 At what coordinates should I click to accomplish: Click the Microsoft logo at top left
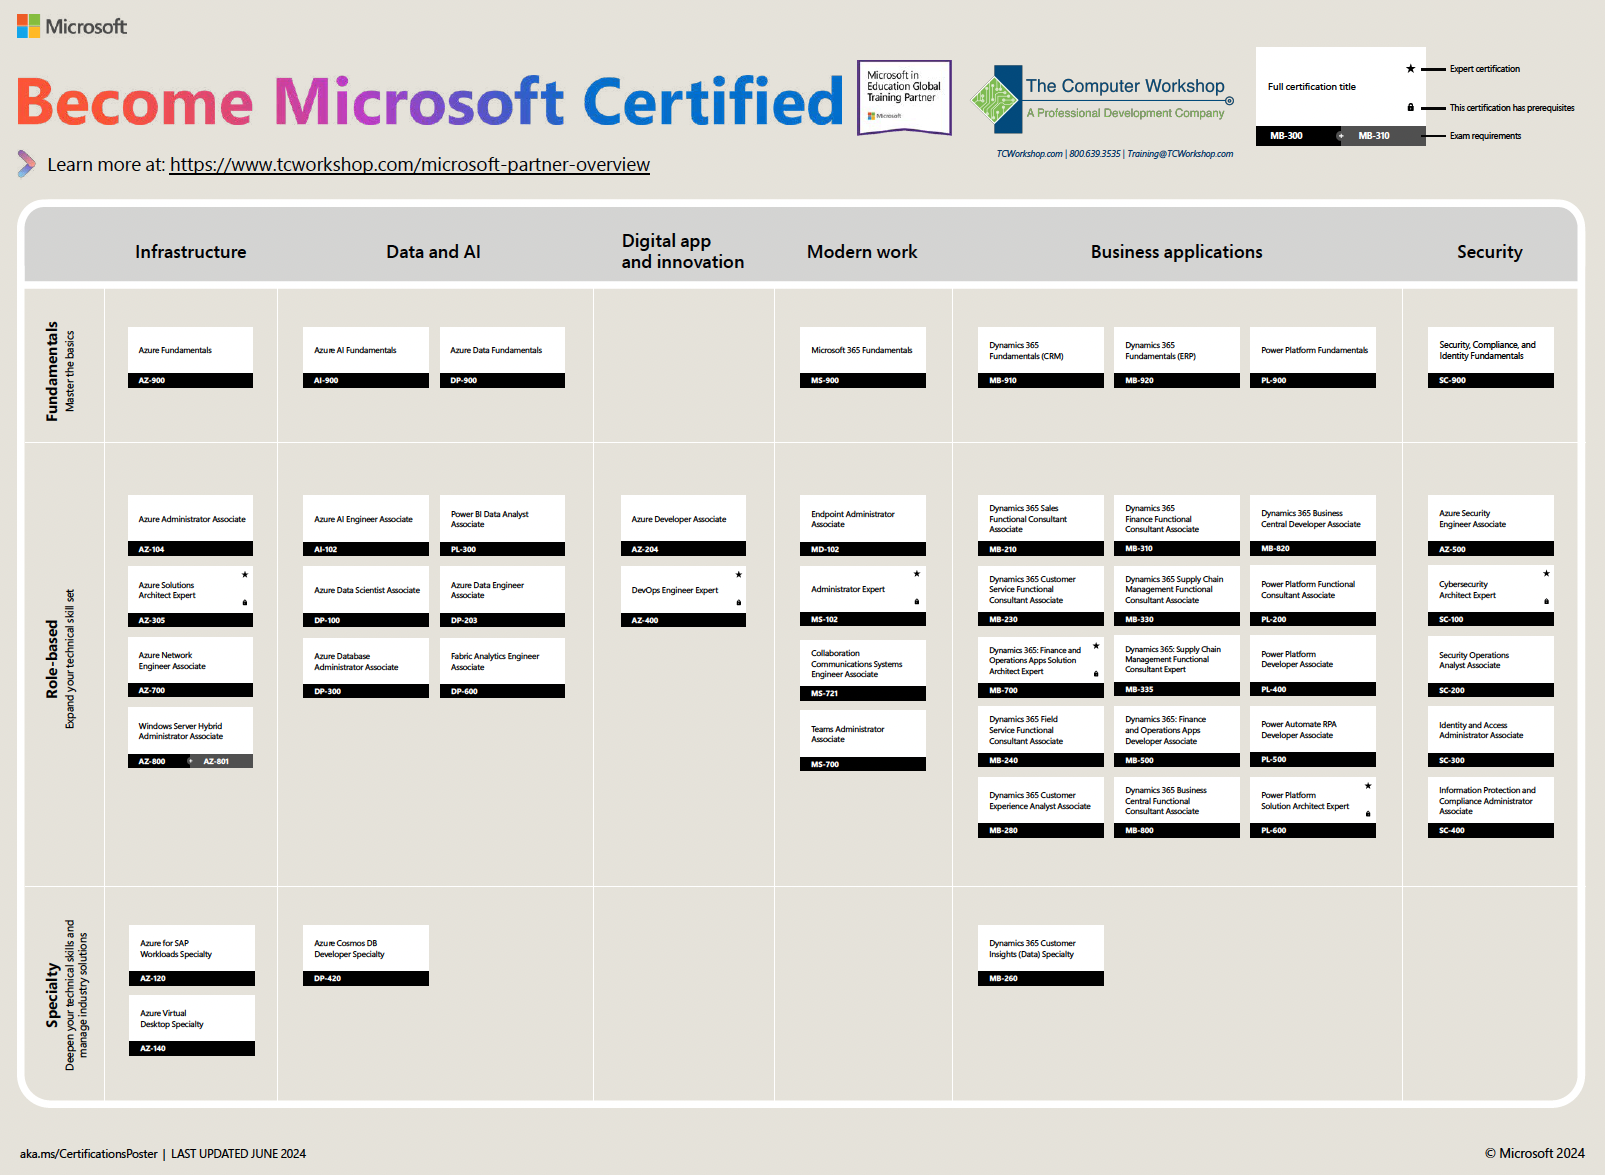tap(72, 26)
